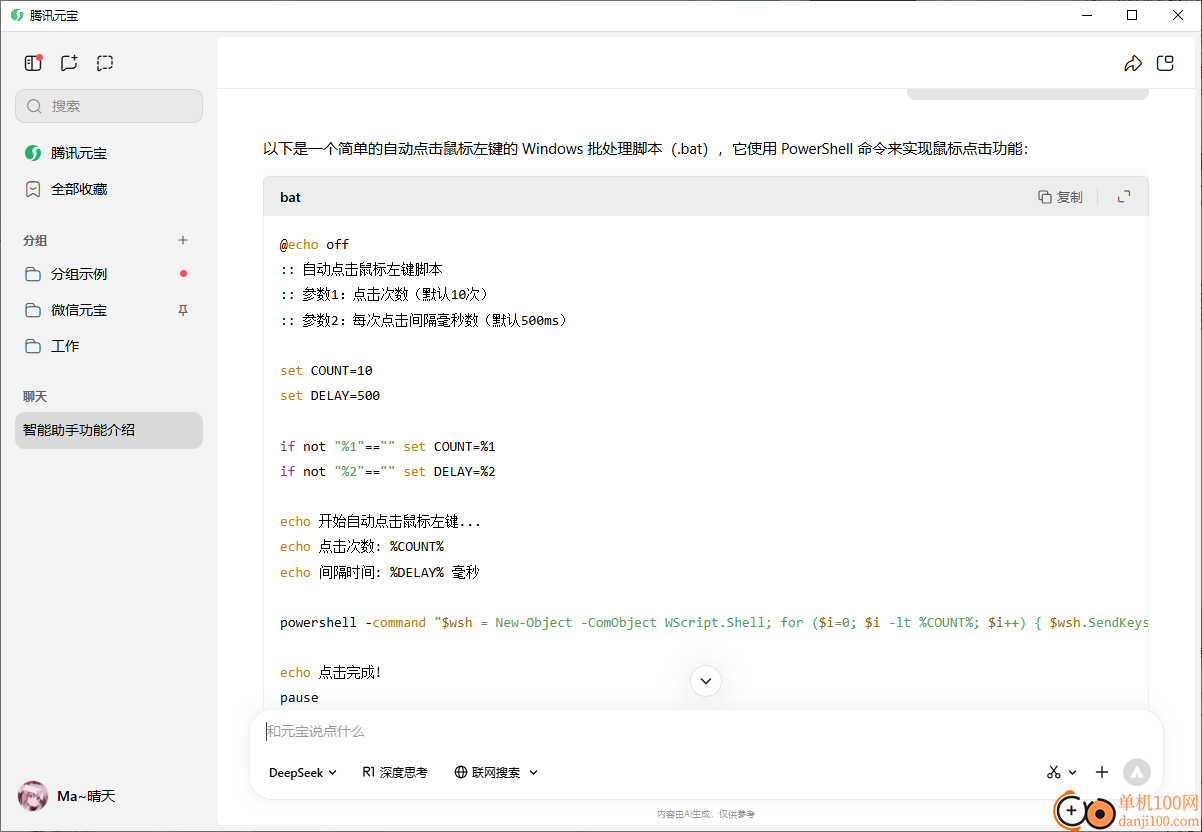Click the plus attachment icon in input bar

pyautogui.click(x=1102, y=772)
